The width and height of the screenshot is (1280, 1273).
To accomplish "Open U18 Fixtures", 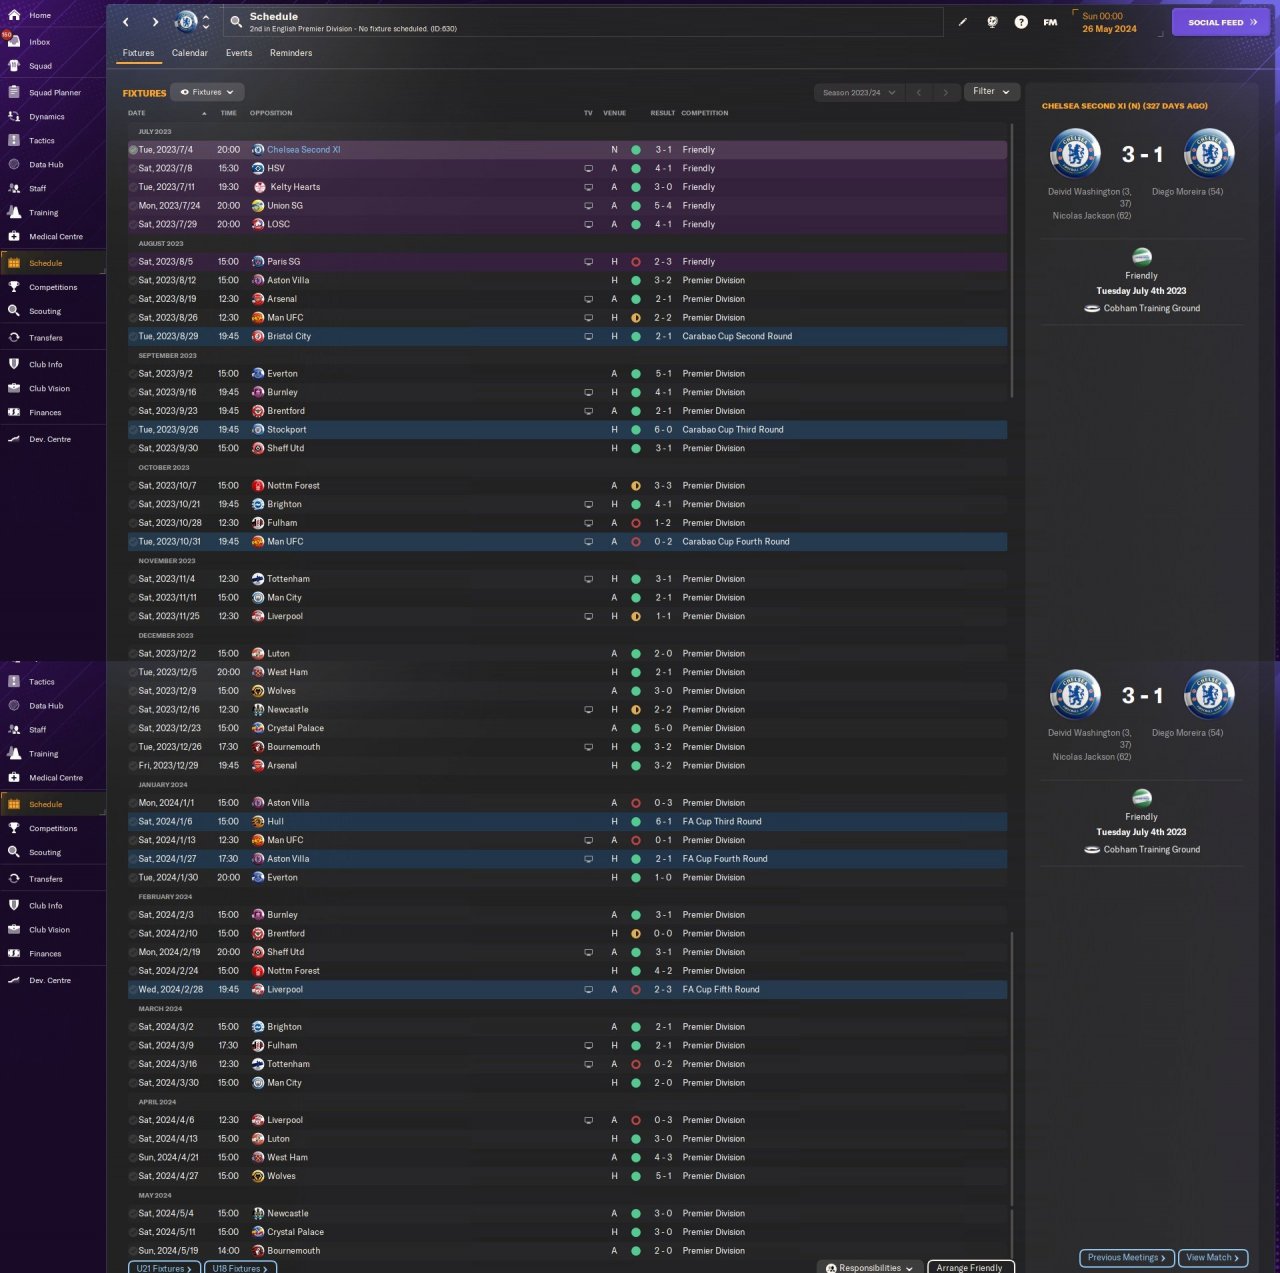I will pos(241,1267).
